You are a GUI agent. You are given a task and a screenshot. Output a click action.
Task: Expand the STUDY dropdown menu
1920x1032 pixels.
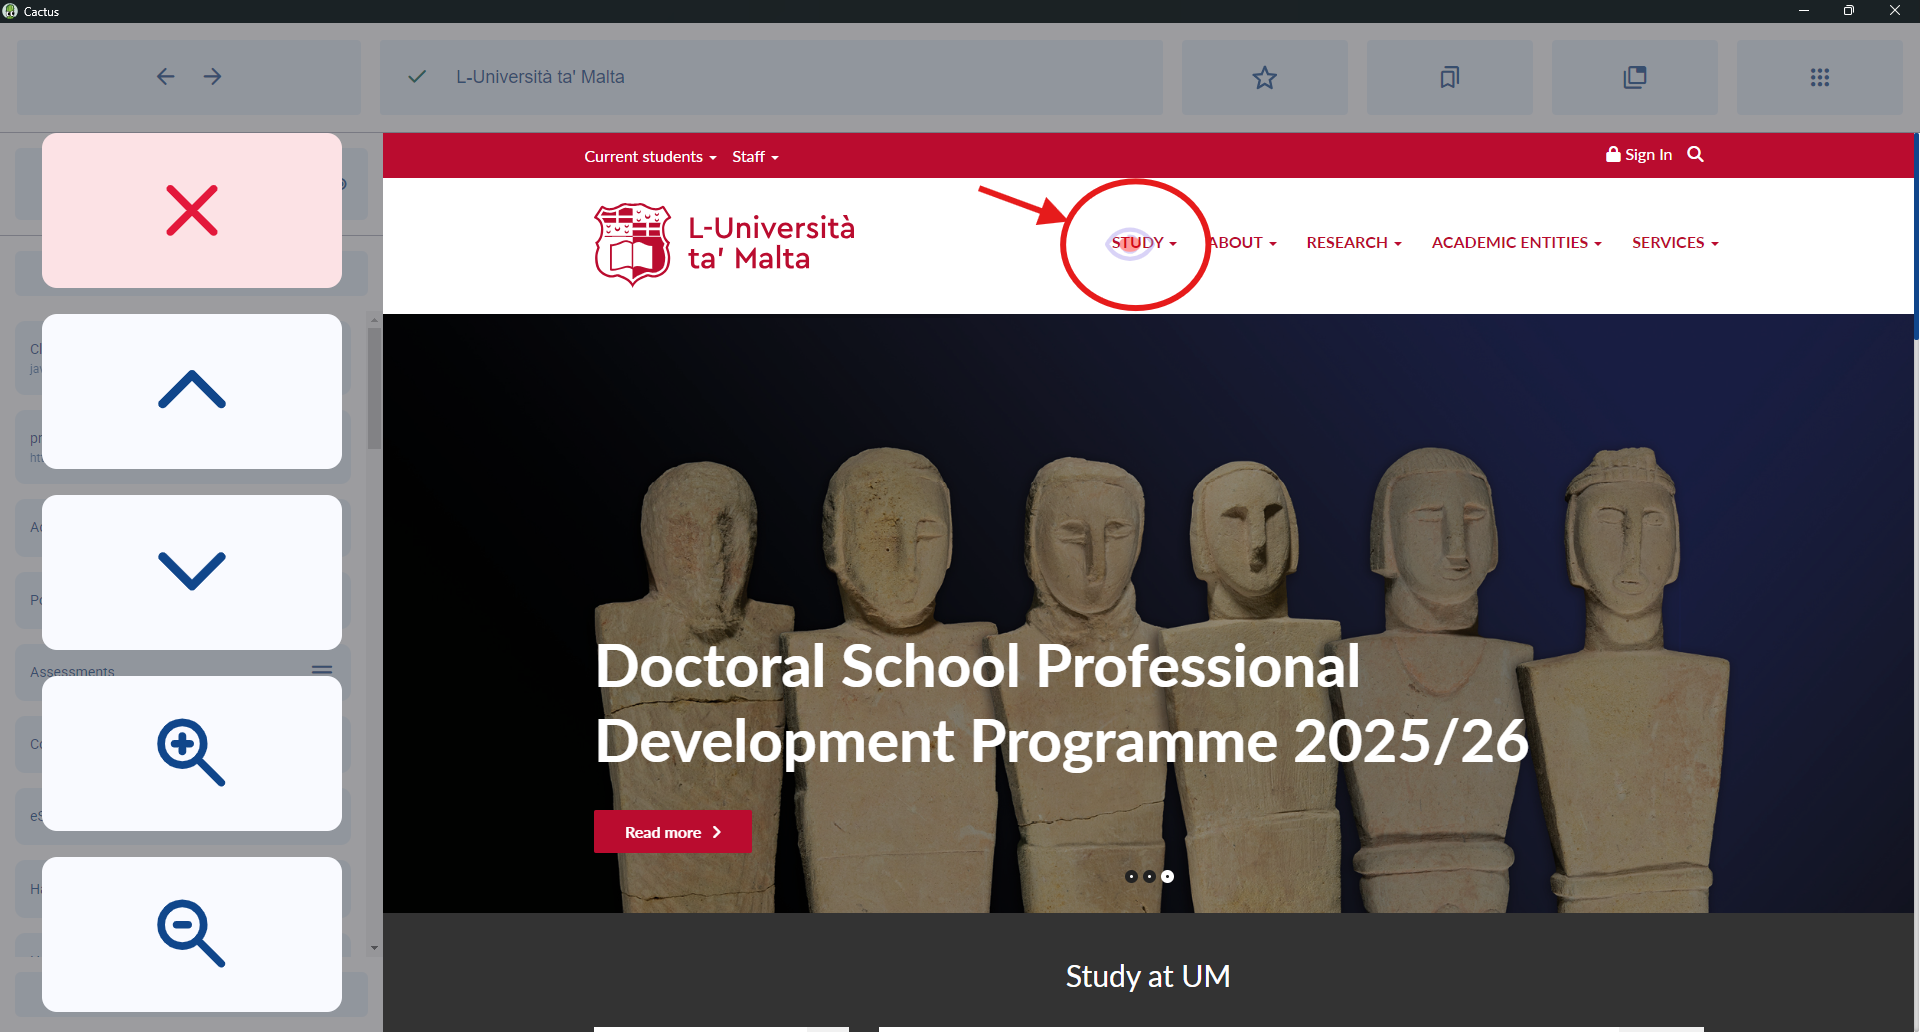[x=1143, y=243]
